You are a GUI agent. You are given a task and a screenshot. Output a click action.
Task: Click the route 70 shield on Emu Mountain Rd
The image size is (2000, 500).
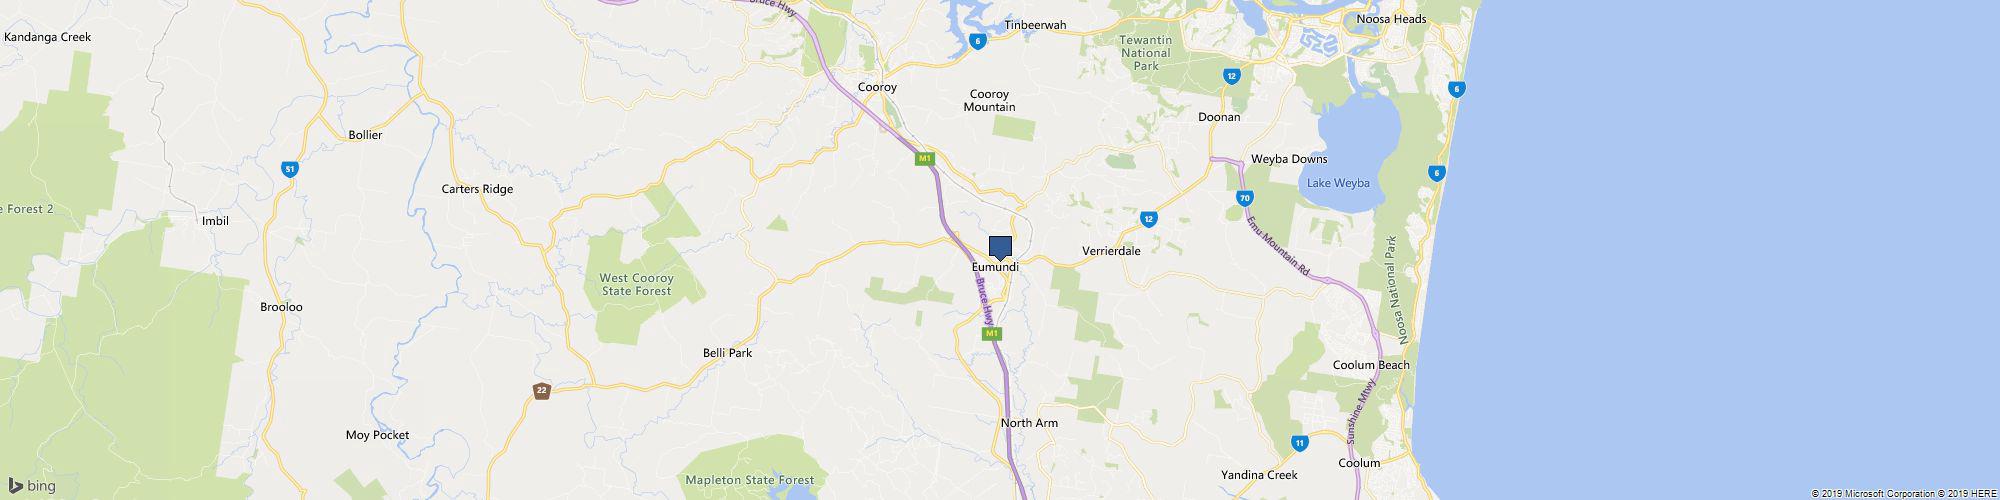click(1244, 198)
